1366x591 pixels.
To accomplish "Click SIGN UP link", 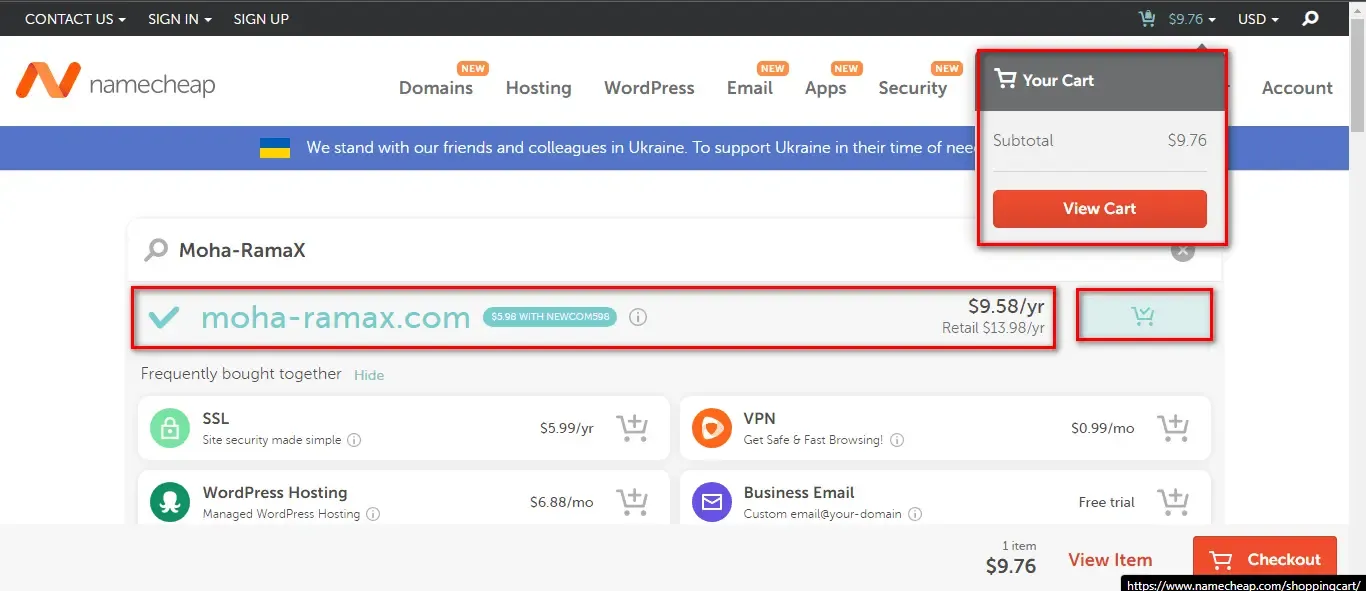I will pos(261,19).
